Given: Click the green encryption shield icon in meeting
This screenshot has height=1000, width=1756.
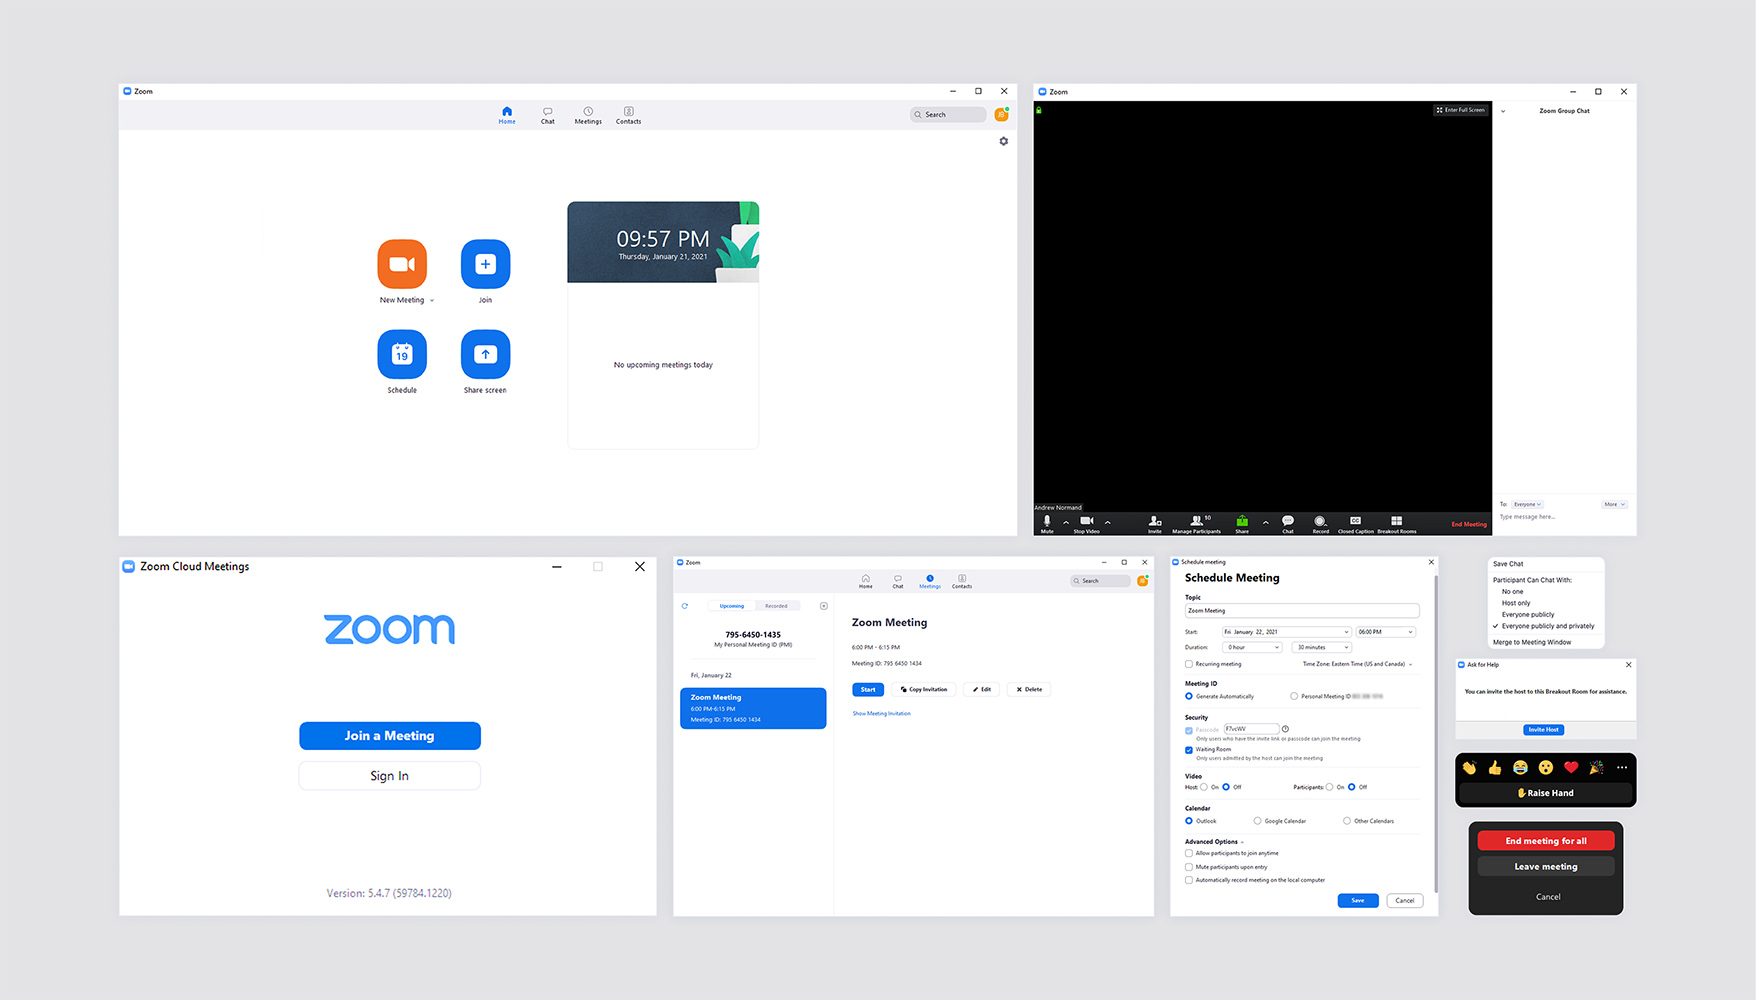Looking at the screenshot, I should point(1039,110).
